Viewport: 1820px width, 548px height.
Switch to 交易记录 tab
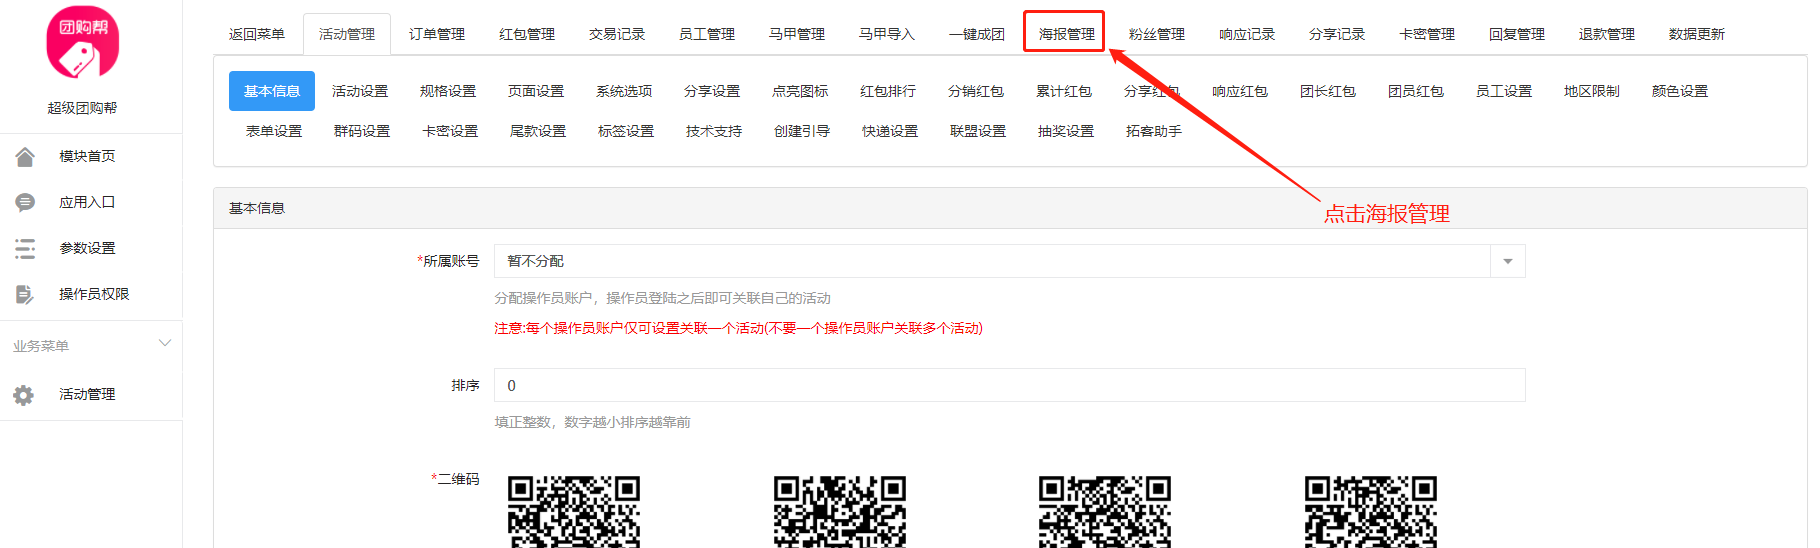pos(617,34)
